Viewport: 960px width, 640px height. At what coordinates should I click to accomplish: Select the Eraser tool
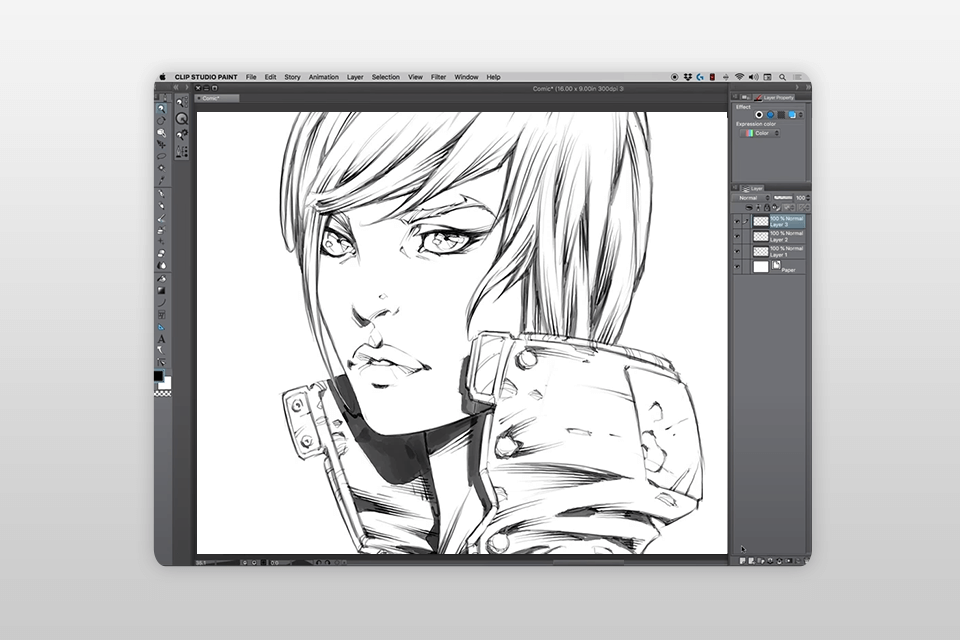(160, 250)
